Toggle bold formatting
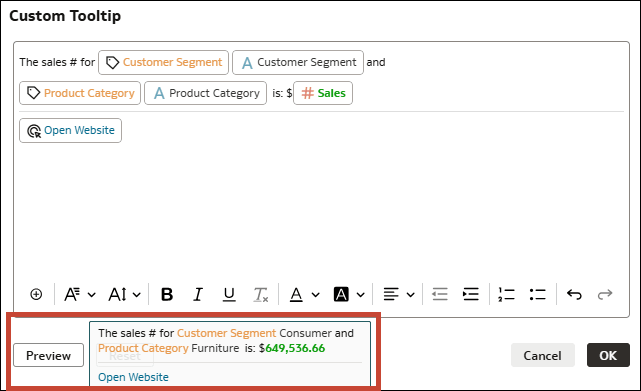Screen dimensions: 641x391 pyautogui.click(x=167, y=294)
